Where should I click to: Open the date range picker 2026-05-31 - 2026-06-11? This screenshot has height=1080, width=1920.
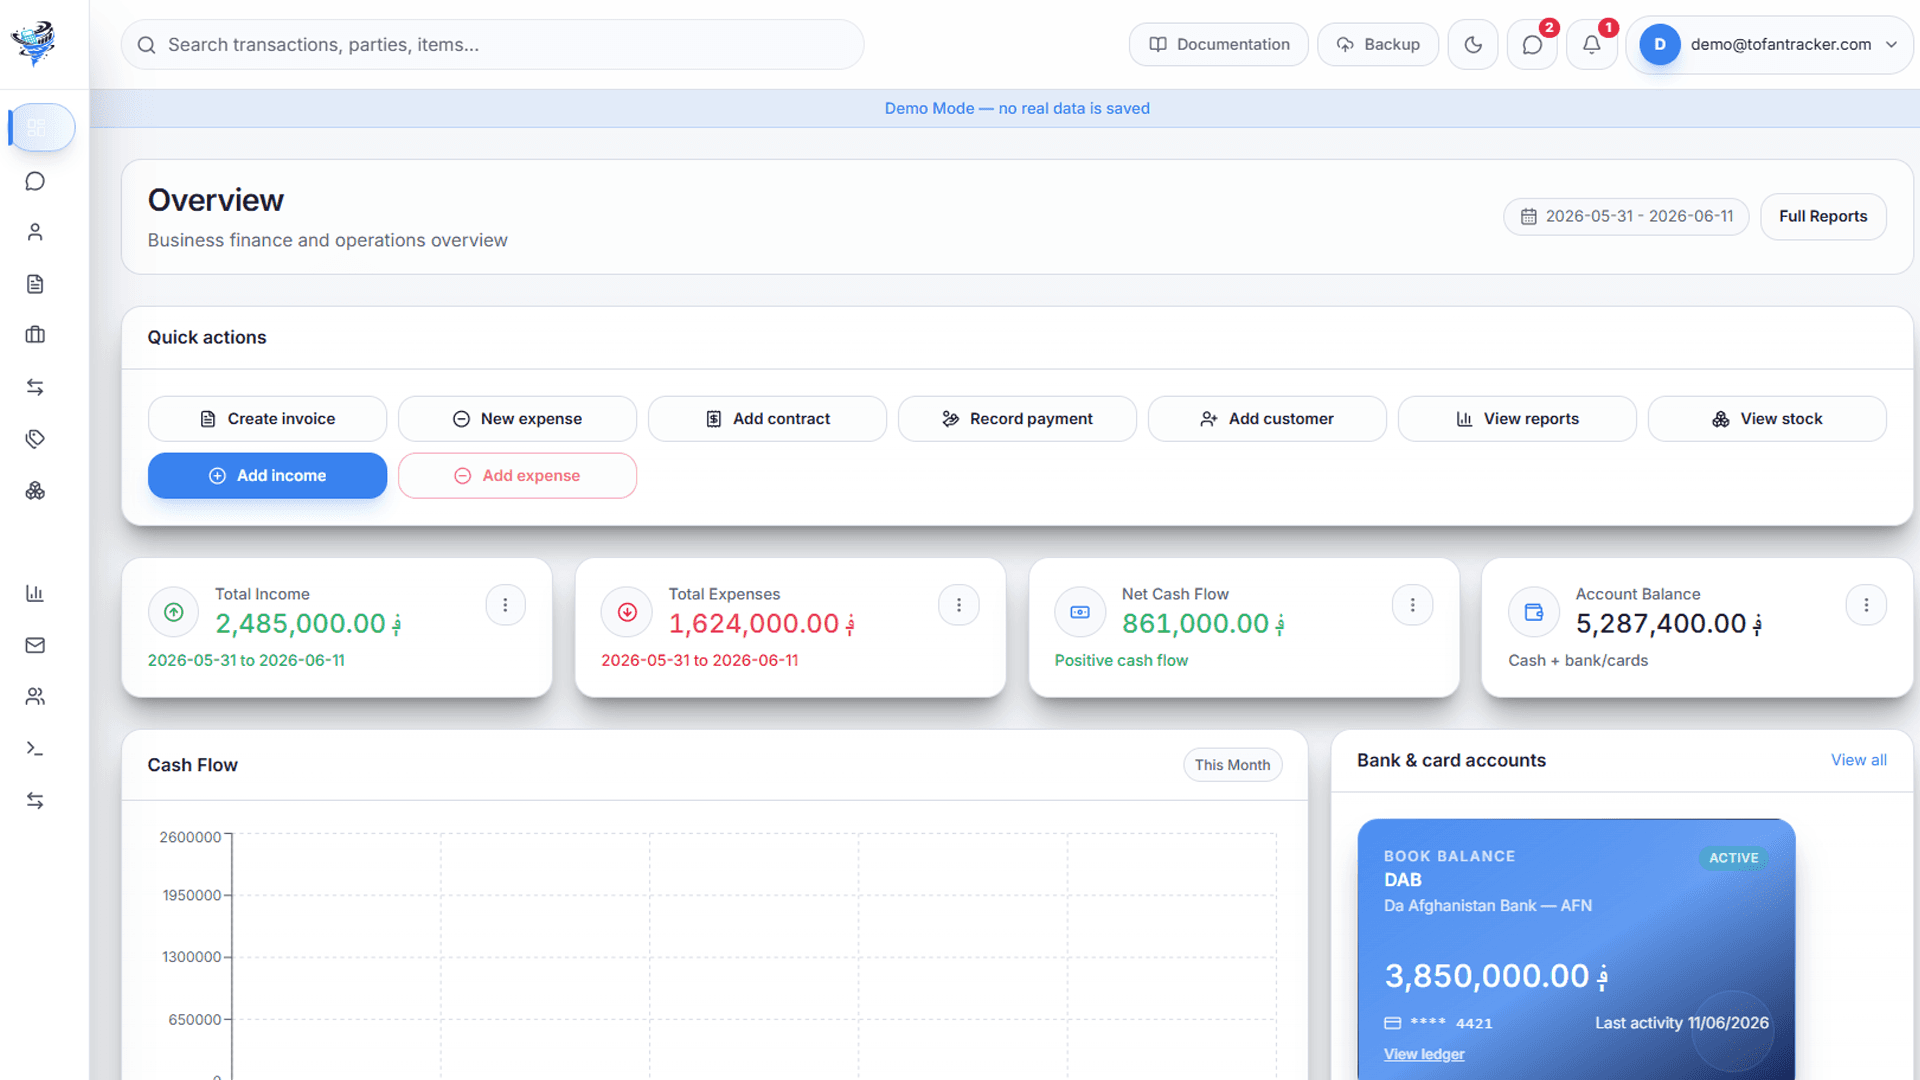[1626, 216]
